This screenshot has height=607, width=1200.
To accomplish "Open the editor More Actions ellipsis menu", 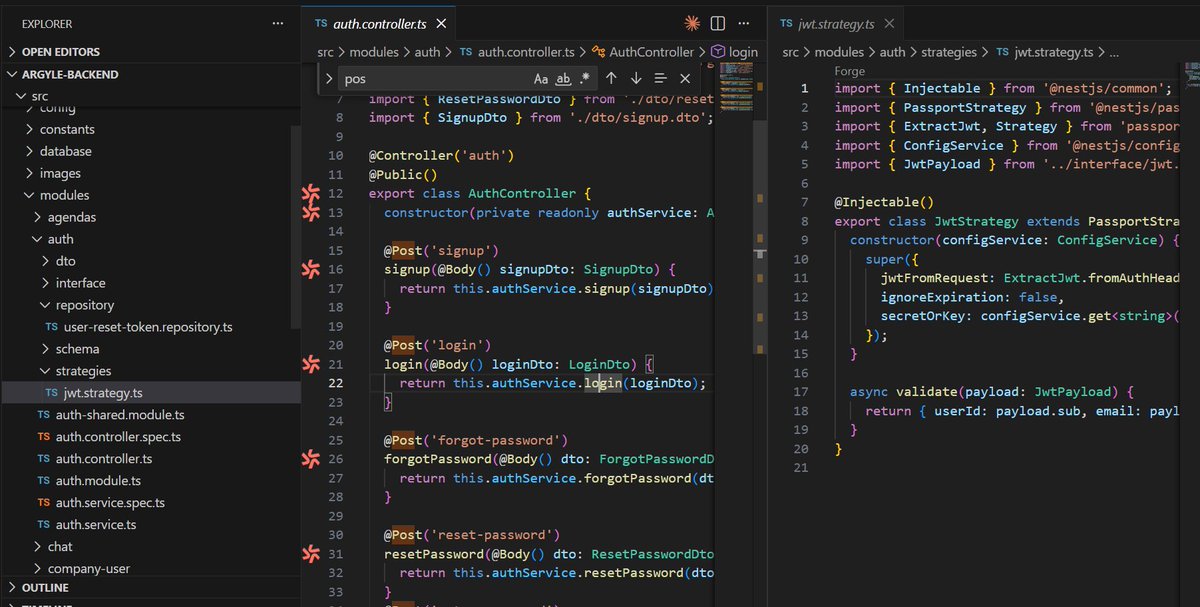I will click(745, 23).
